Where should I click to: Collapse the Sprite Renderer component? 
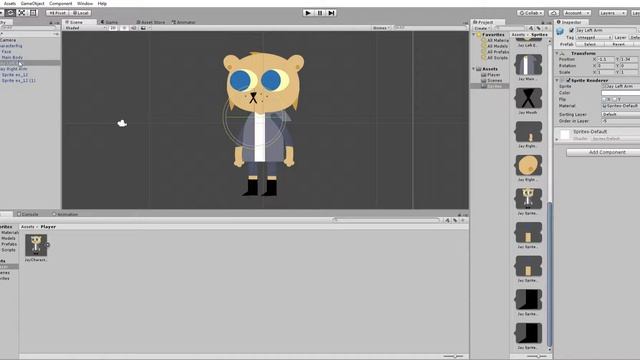coord(557,80)
